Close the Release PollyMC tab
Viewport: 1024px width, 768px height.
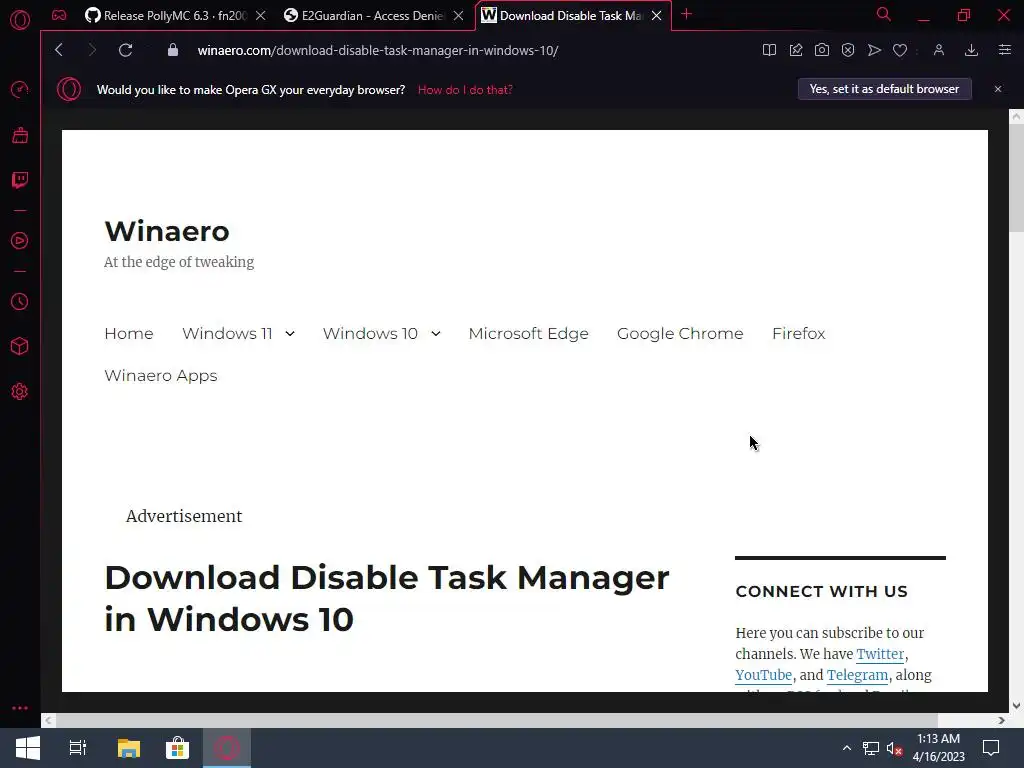[x=261, y=16]
